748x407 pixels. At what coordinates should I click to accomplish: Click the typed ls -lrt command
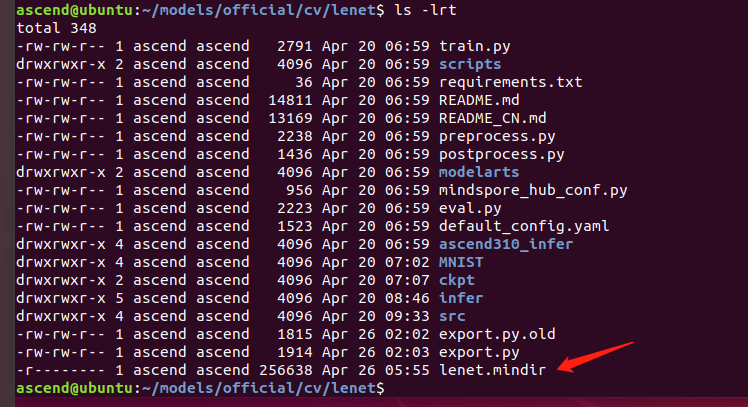pos(425,10)
